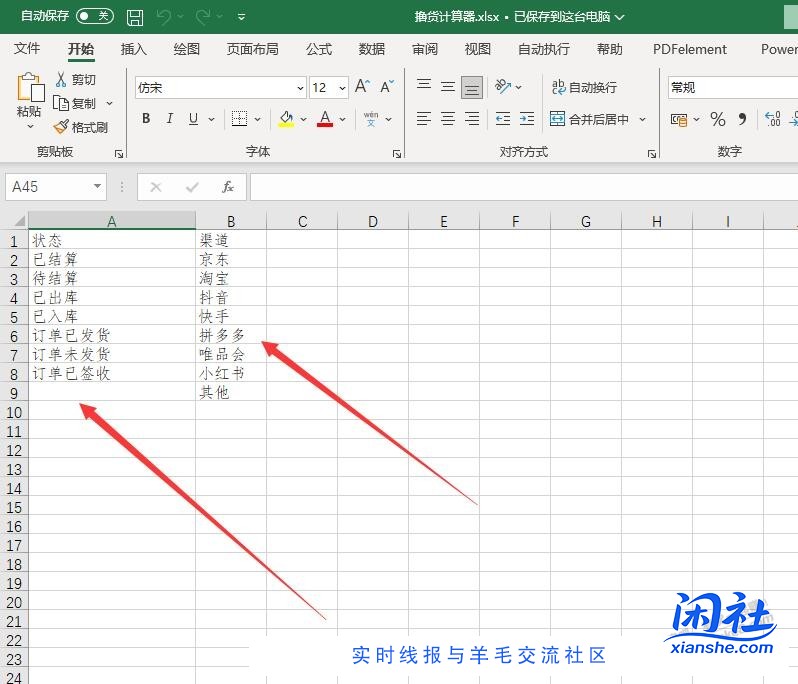Viewport: 798px width, 684px height.
Task: Click percent style icon
Action: tap(718, 120)
